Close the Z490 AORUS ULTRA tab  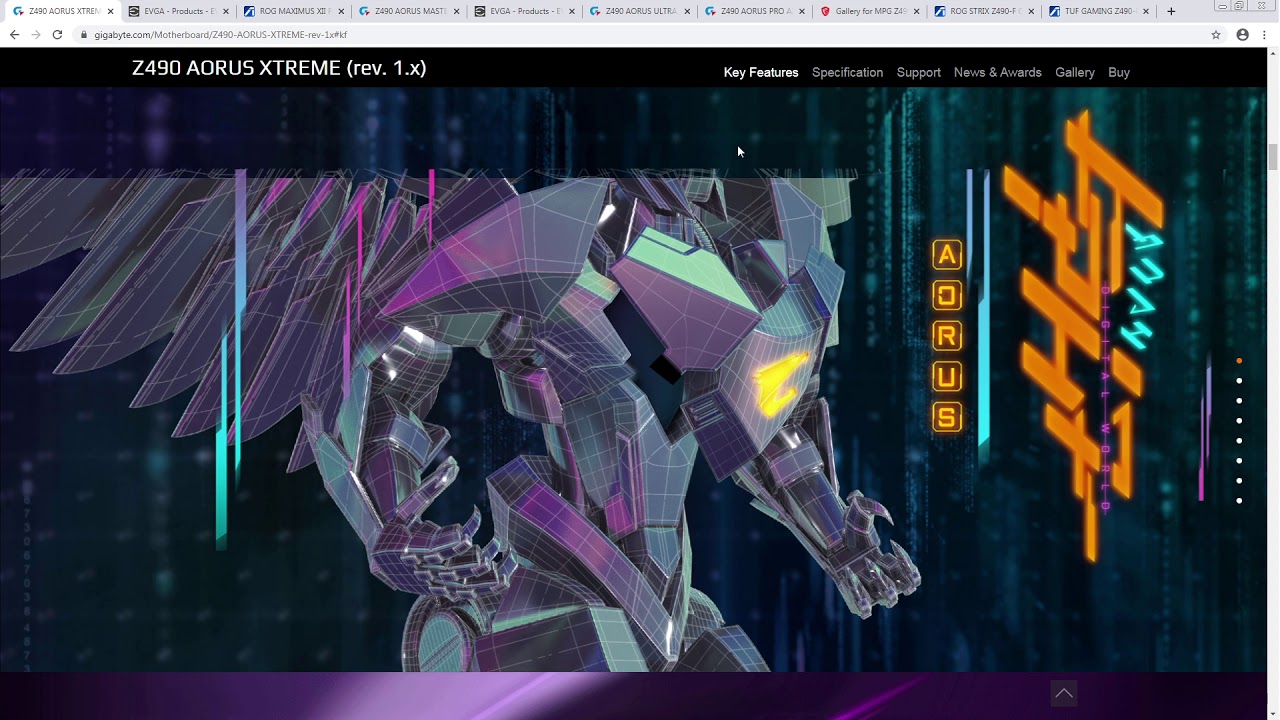pyautogui.click(x=686, y=11)
